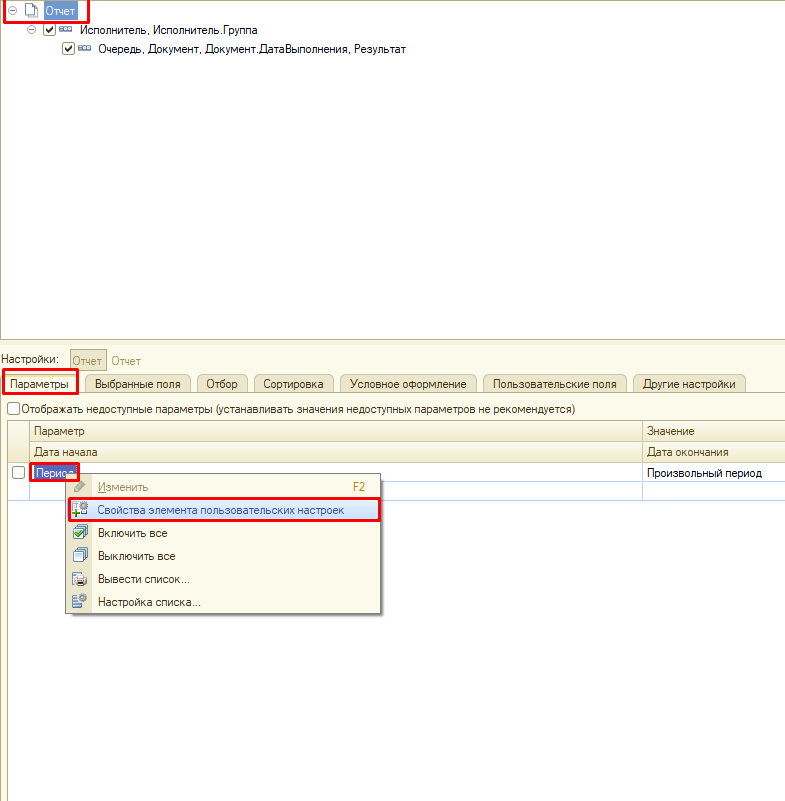Tick the Период parameter checkbox
This screenshot has height=801, width=785.
[18, 473]
